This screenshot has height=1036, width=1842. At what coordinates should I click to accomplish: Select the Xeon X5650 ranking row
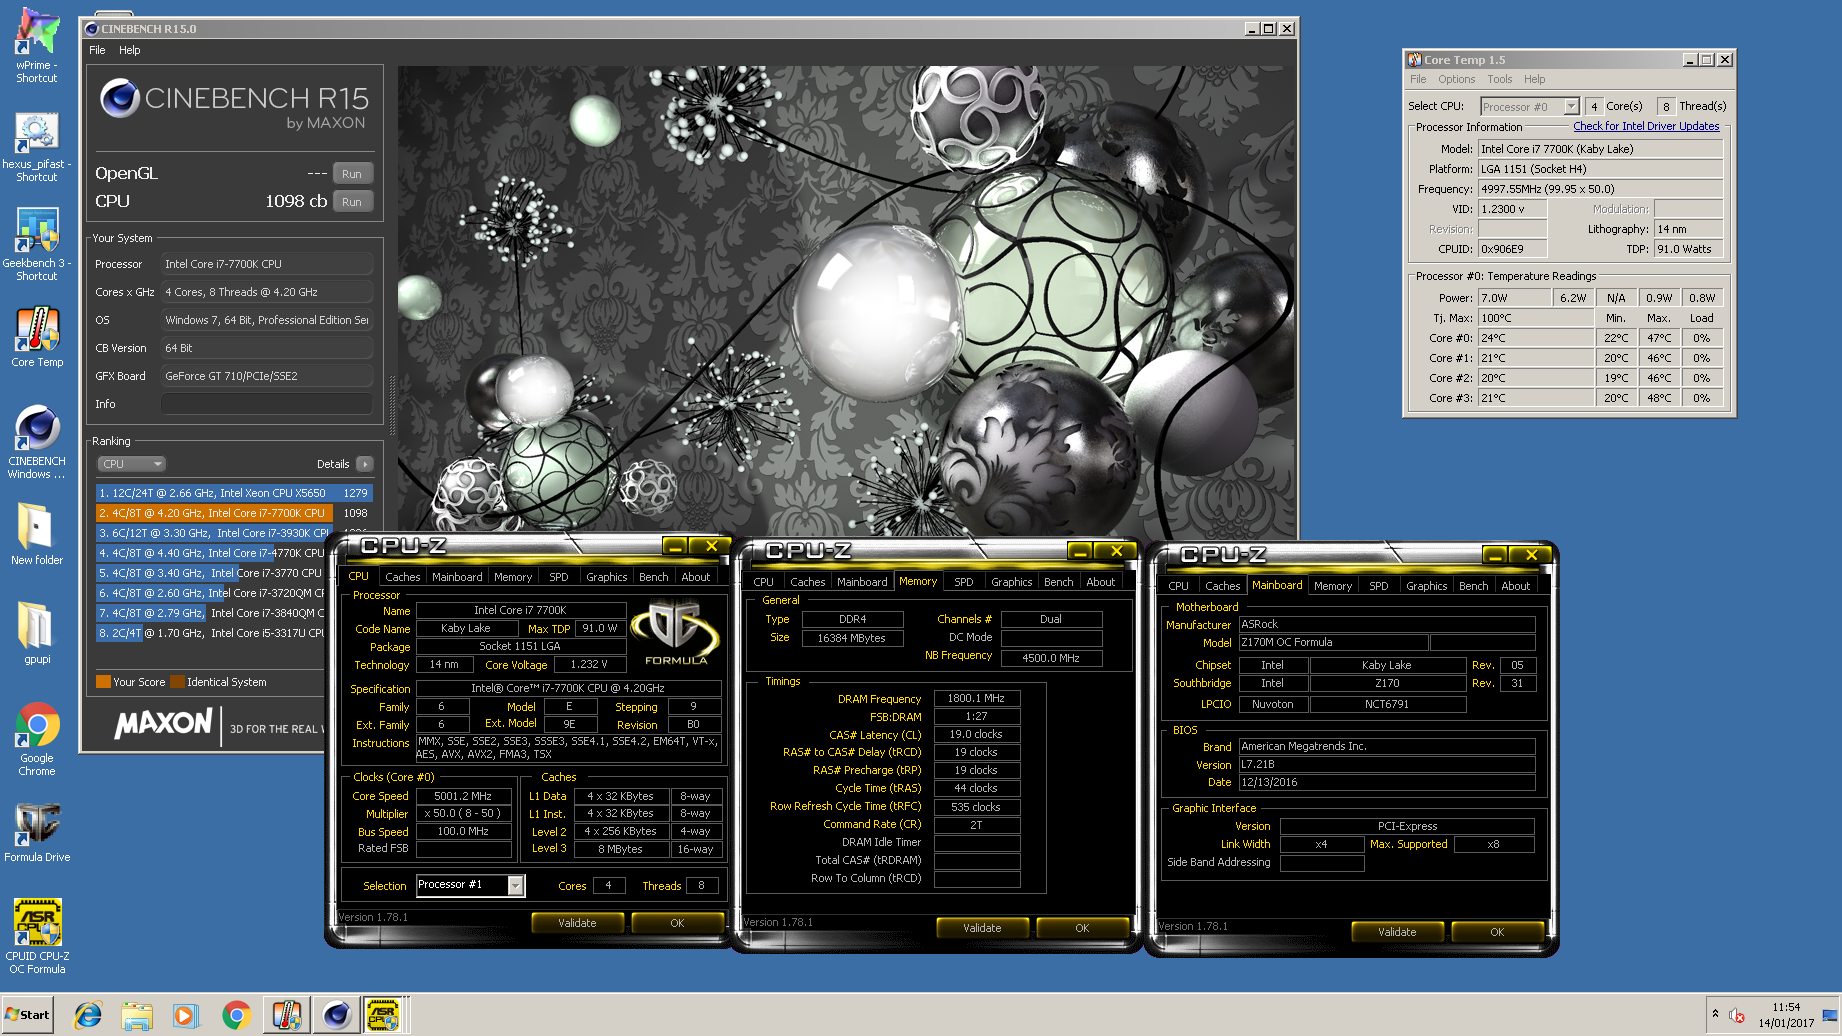pos(234,493)
